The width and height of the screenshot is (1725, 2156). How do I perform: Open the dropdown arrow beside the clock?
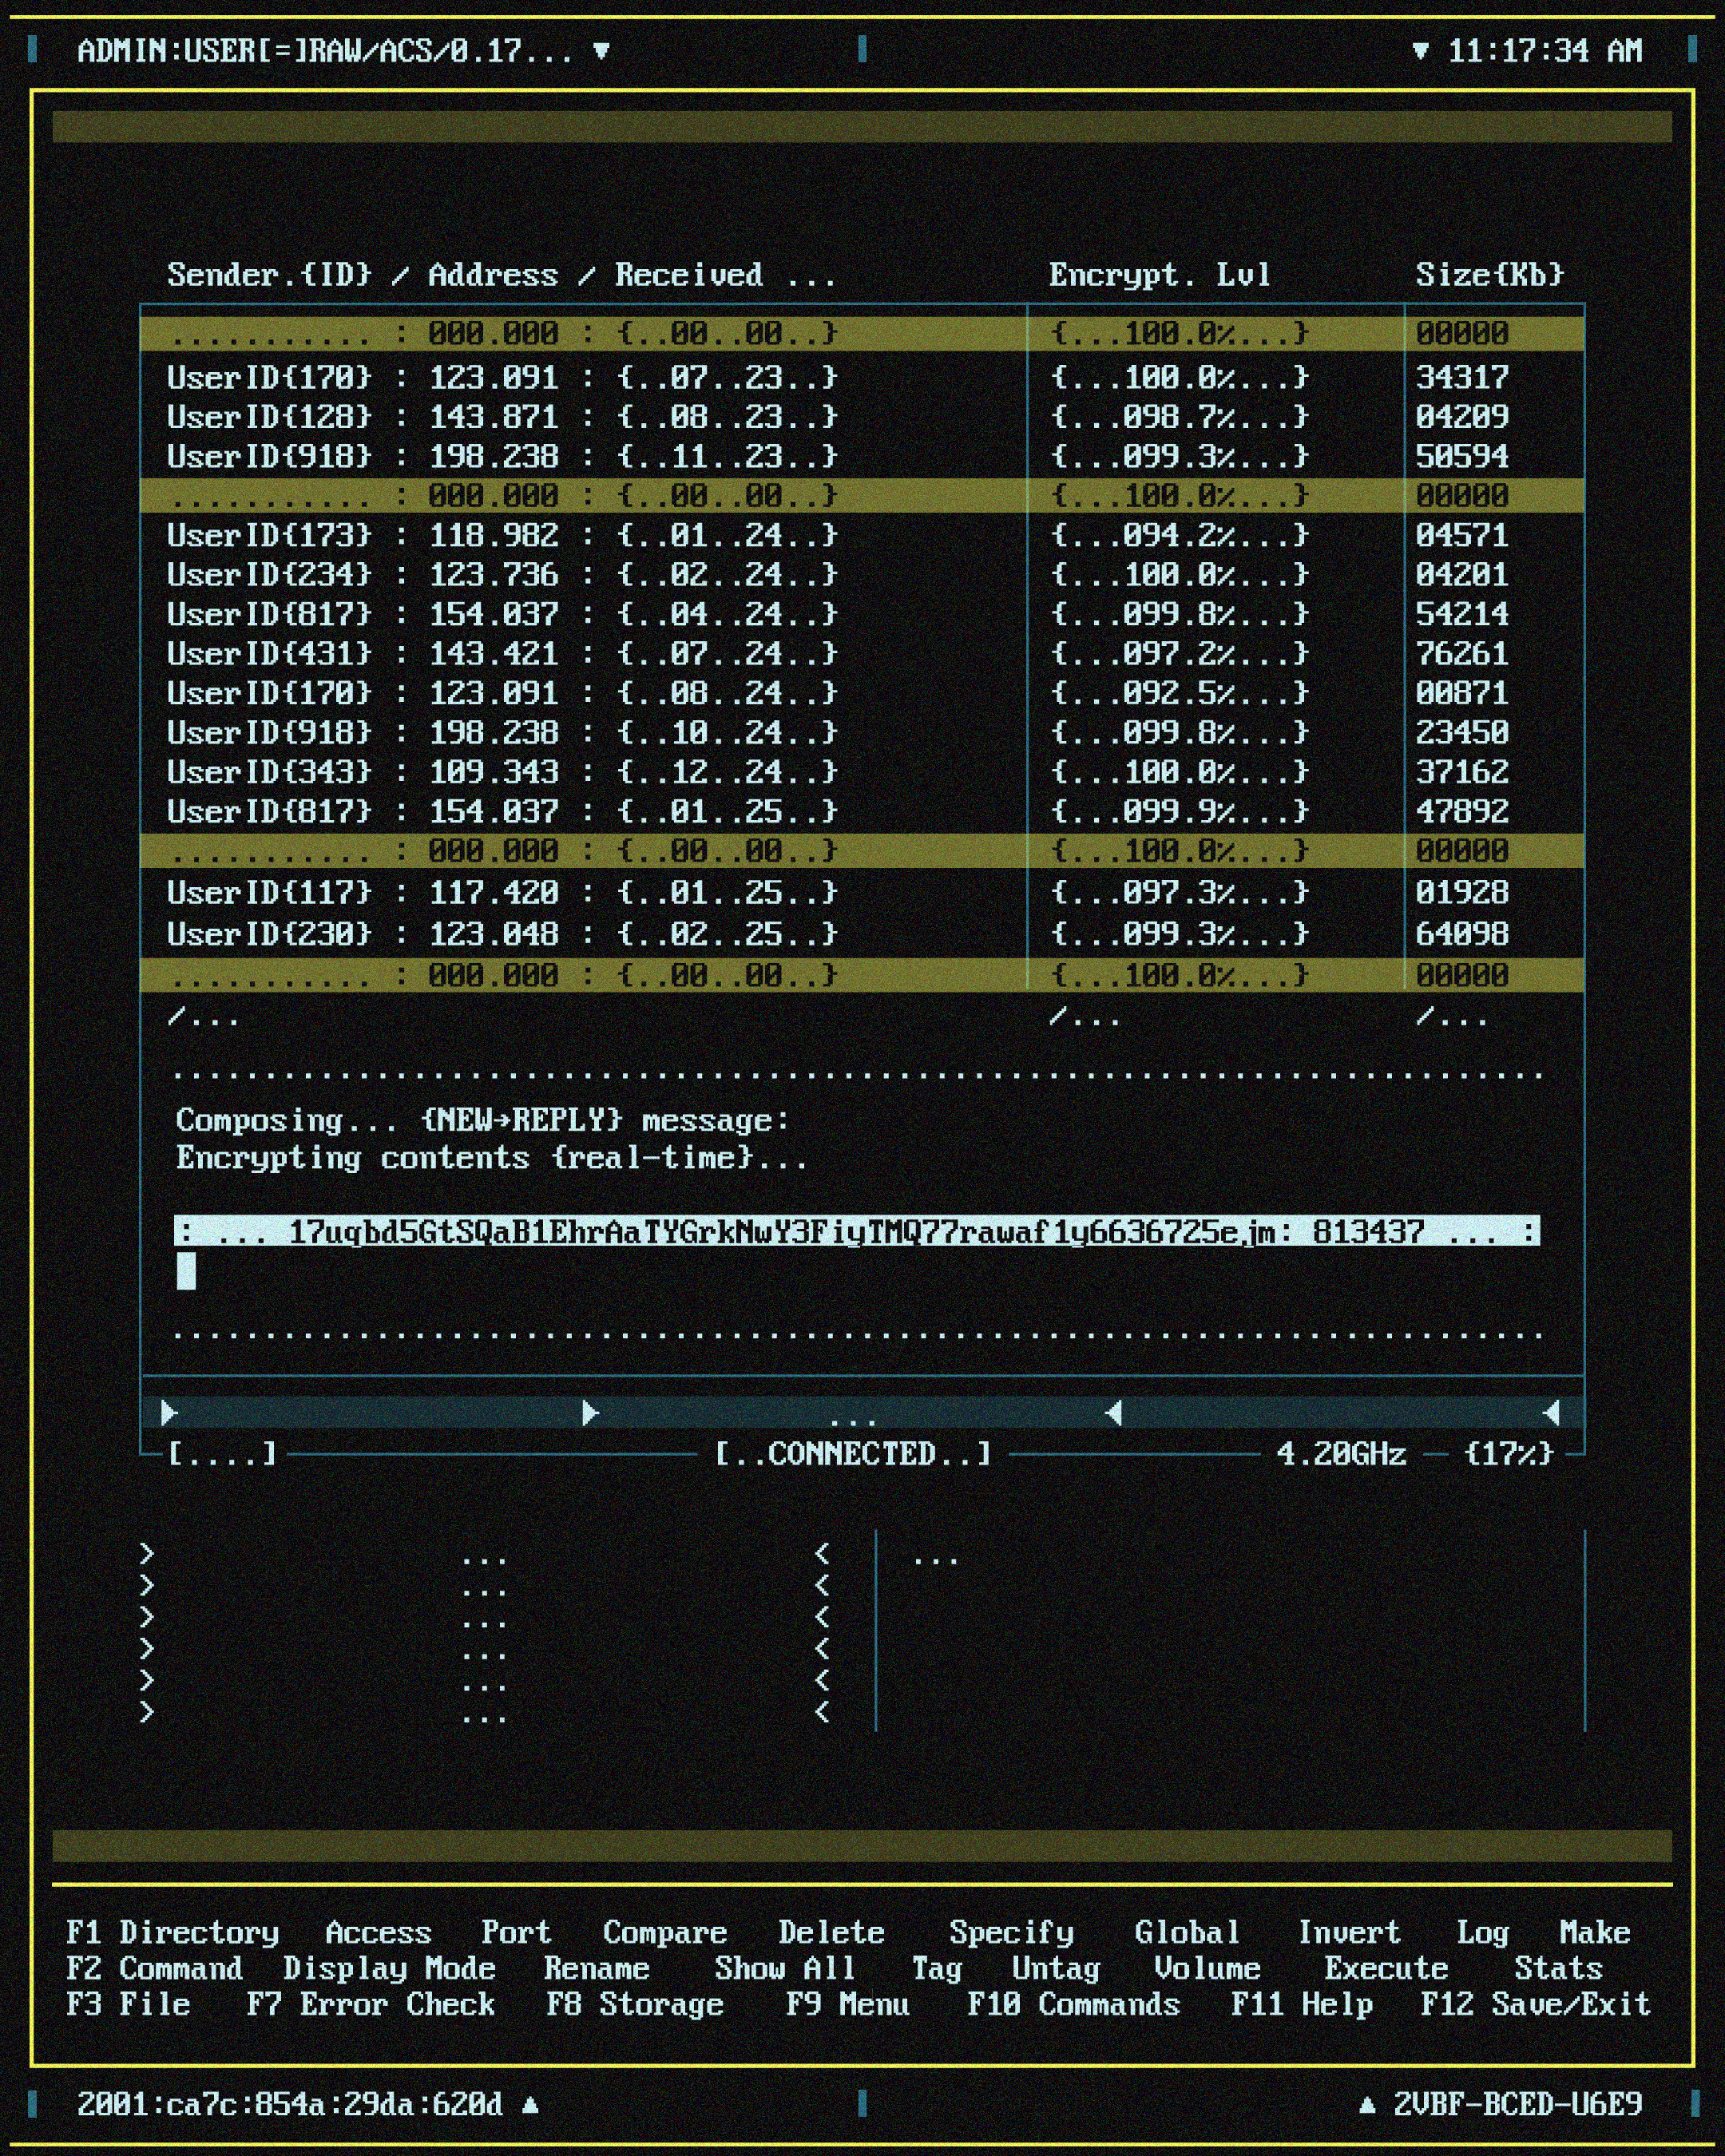click(1419, 51)
